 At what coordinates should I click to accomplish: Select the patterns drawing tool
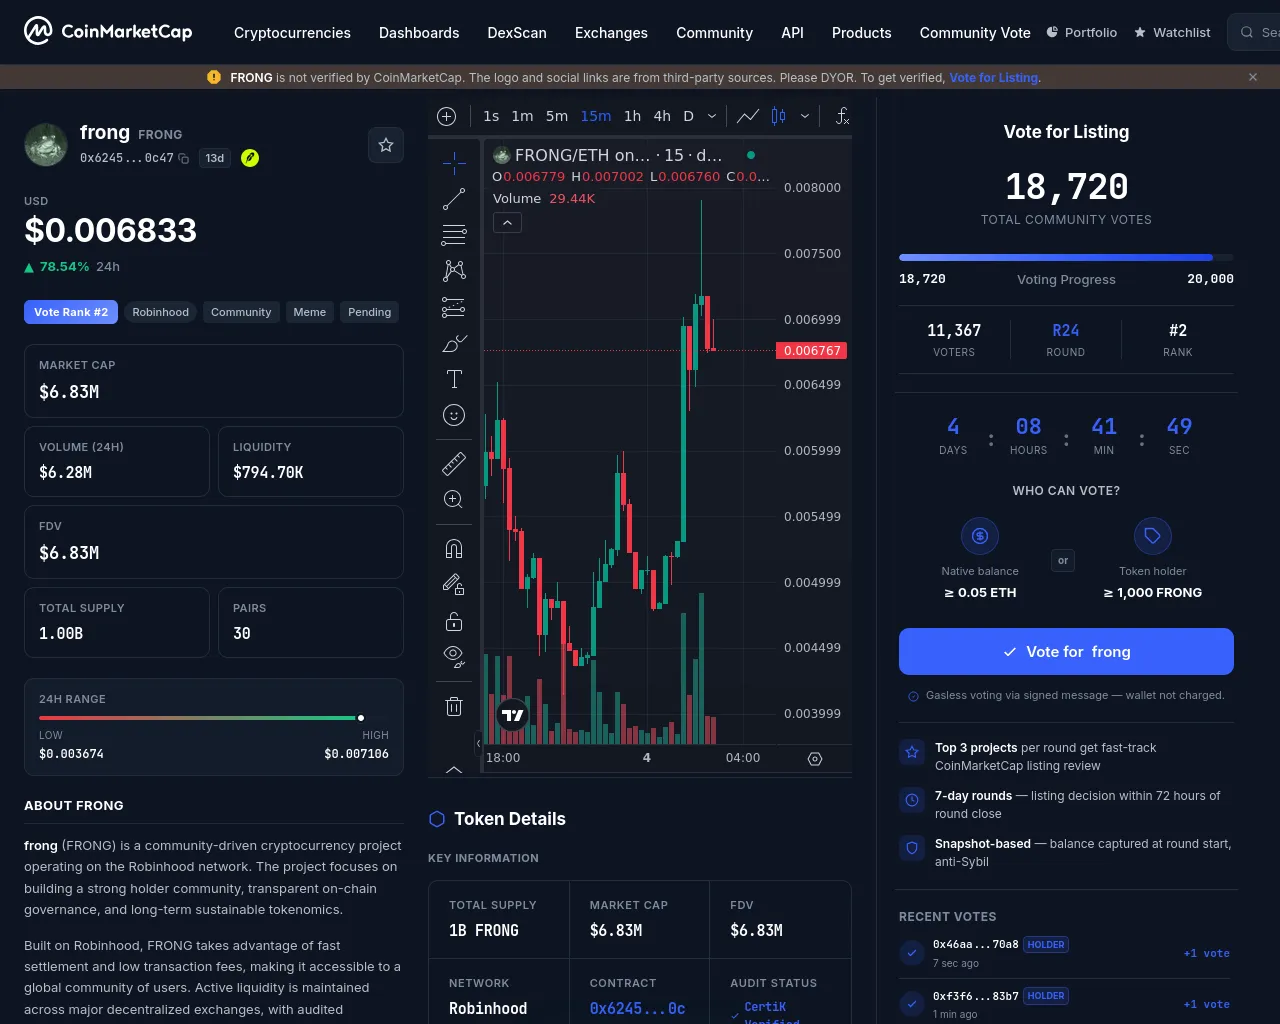[454, 271]
